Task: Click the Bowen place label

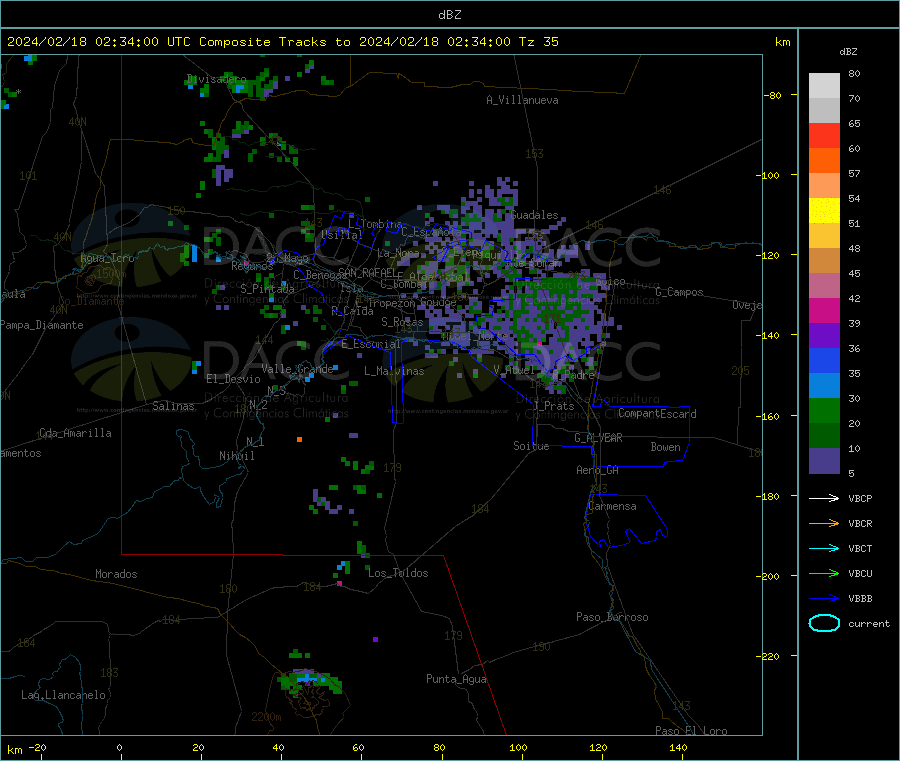Action: click(x=665, y=447)
